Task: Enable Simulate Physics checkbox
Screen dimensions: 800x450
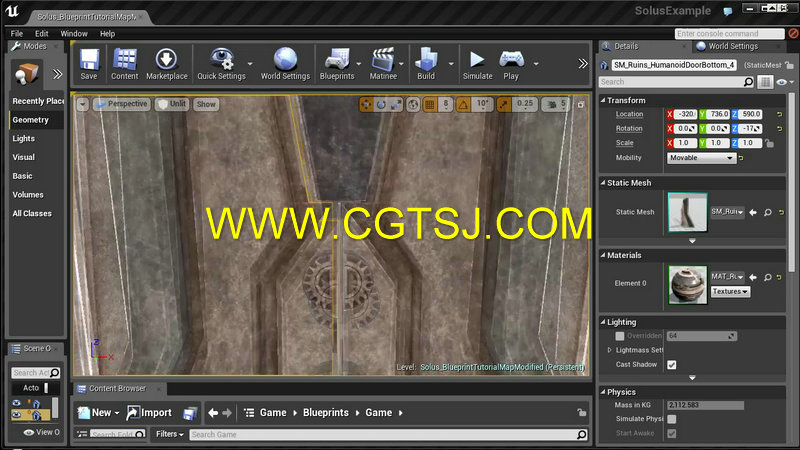Action: click(671, 419)
